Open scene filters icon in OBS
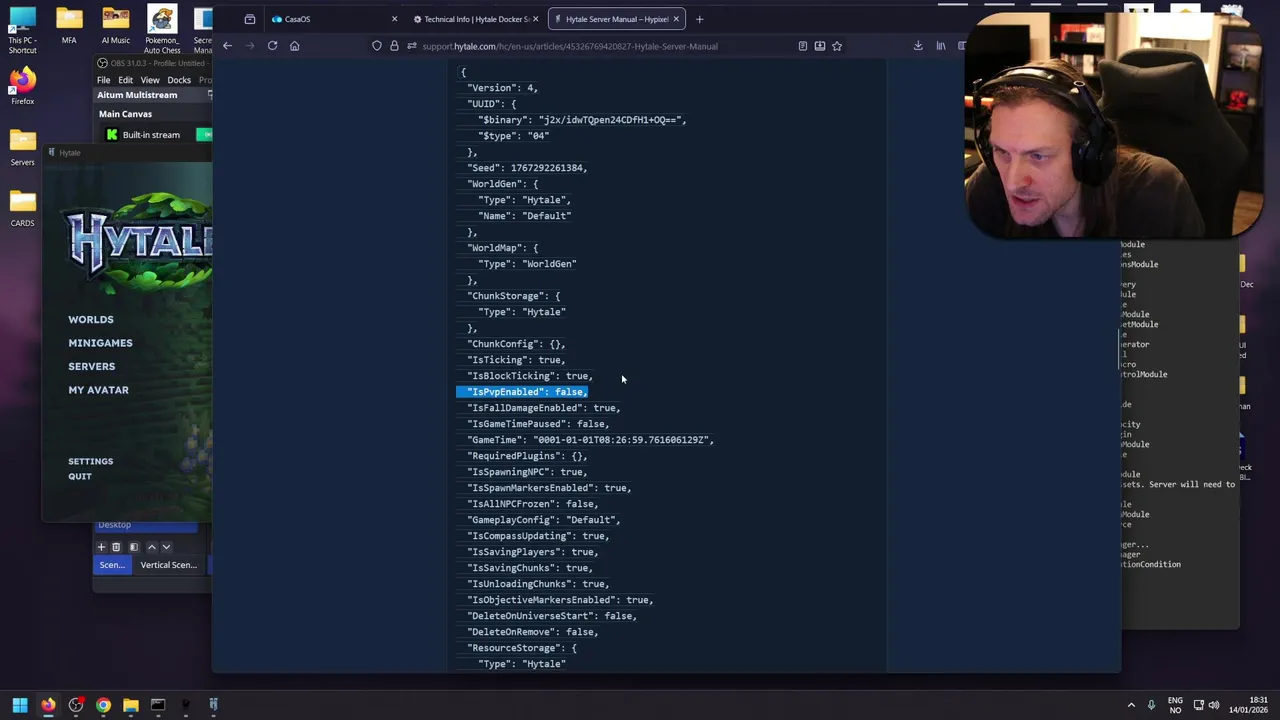This screenshot has height=720, width=1280. click(133, 547)
